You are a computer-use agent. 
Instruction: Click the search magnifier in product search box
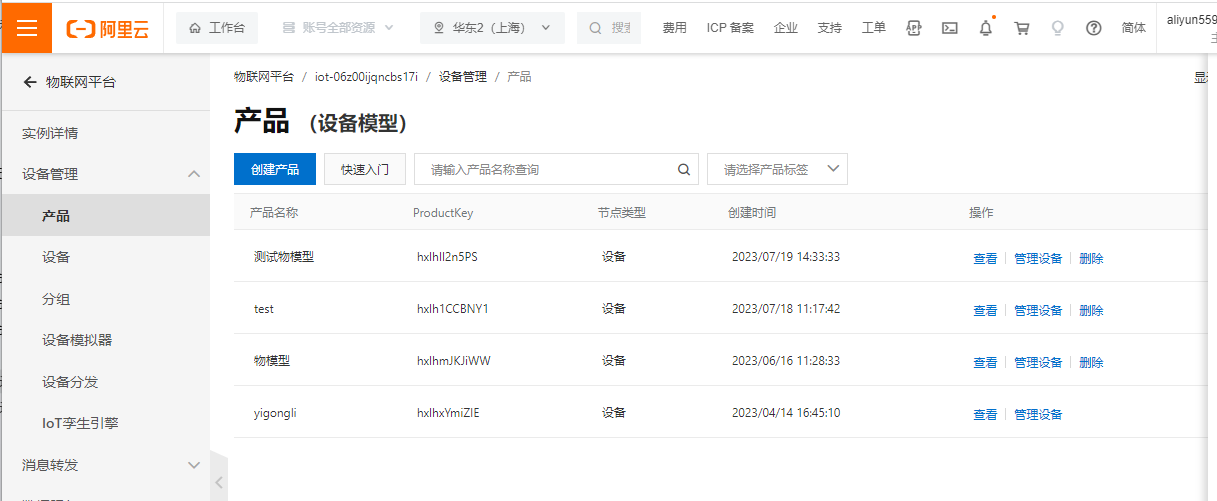(684, 170)
